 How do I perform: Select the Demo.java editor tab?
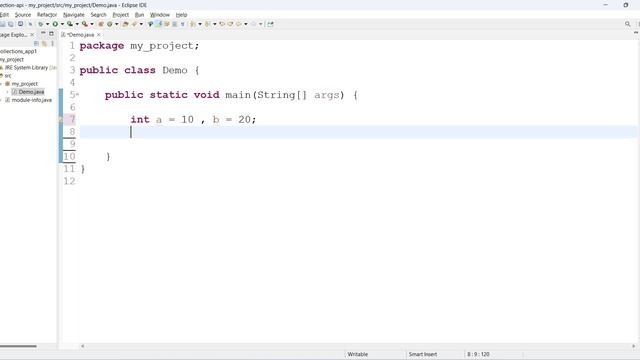(80, 35)
